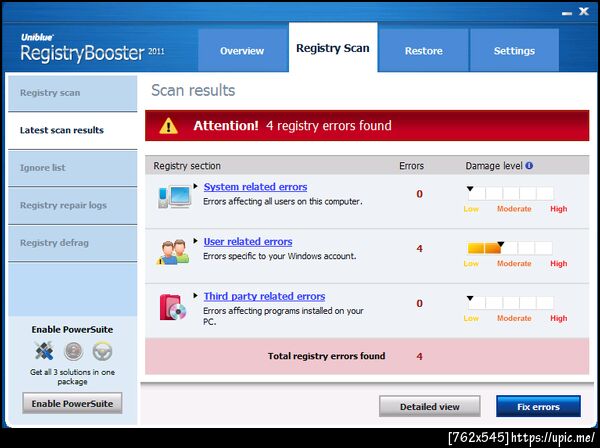Open System related errors link
This screenshot has width=600, height=448.
255,187
